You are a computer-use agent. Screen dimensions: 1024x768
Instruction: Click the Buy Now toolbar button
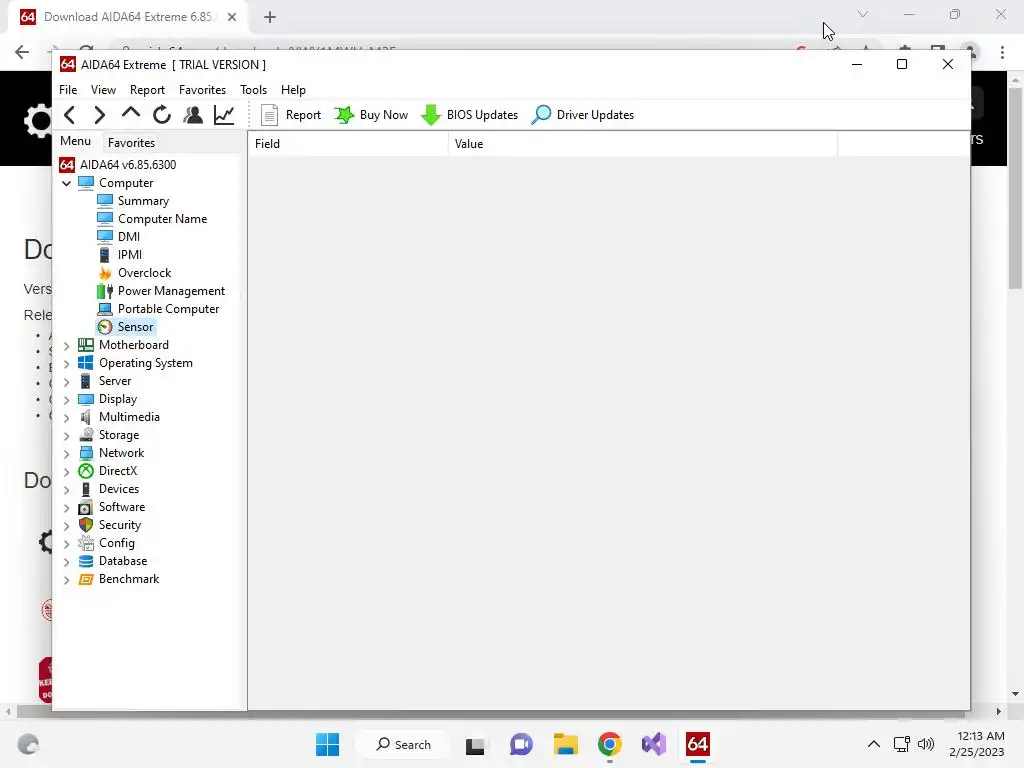pos(371,115)
